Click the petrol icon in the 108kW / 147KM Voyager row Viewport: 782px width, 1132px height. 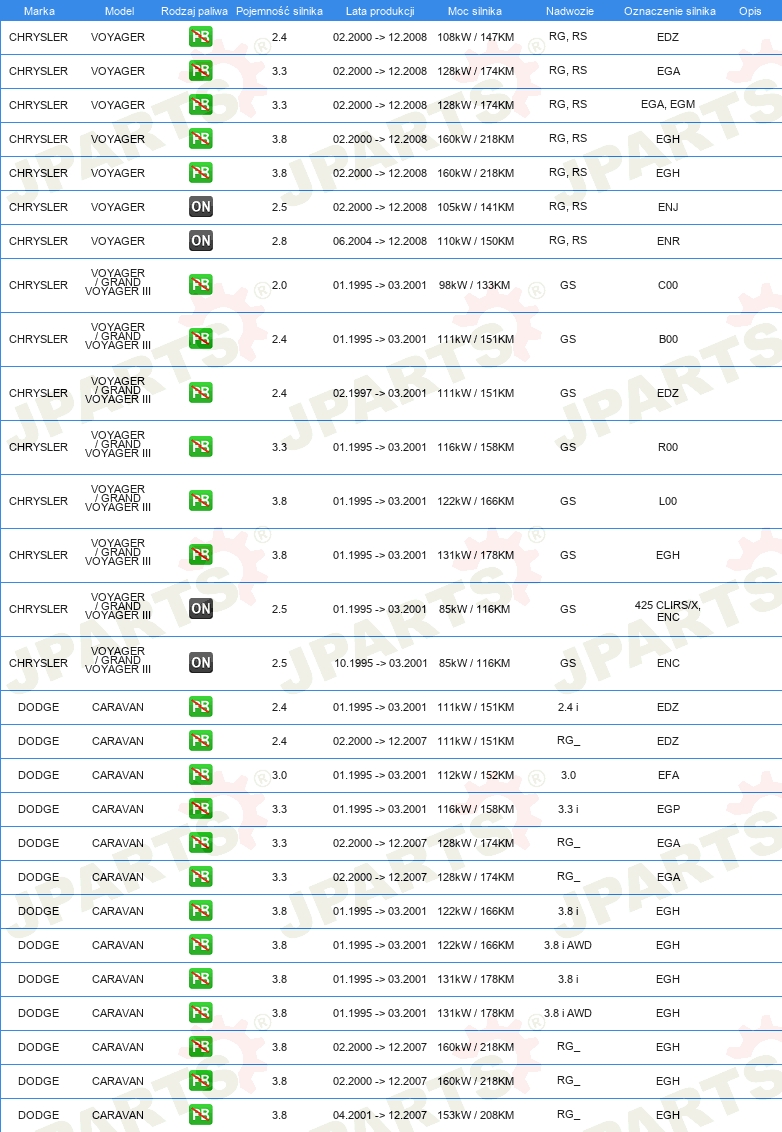pyautogui.click(x=201, y=37)
